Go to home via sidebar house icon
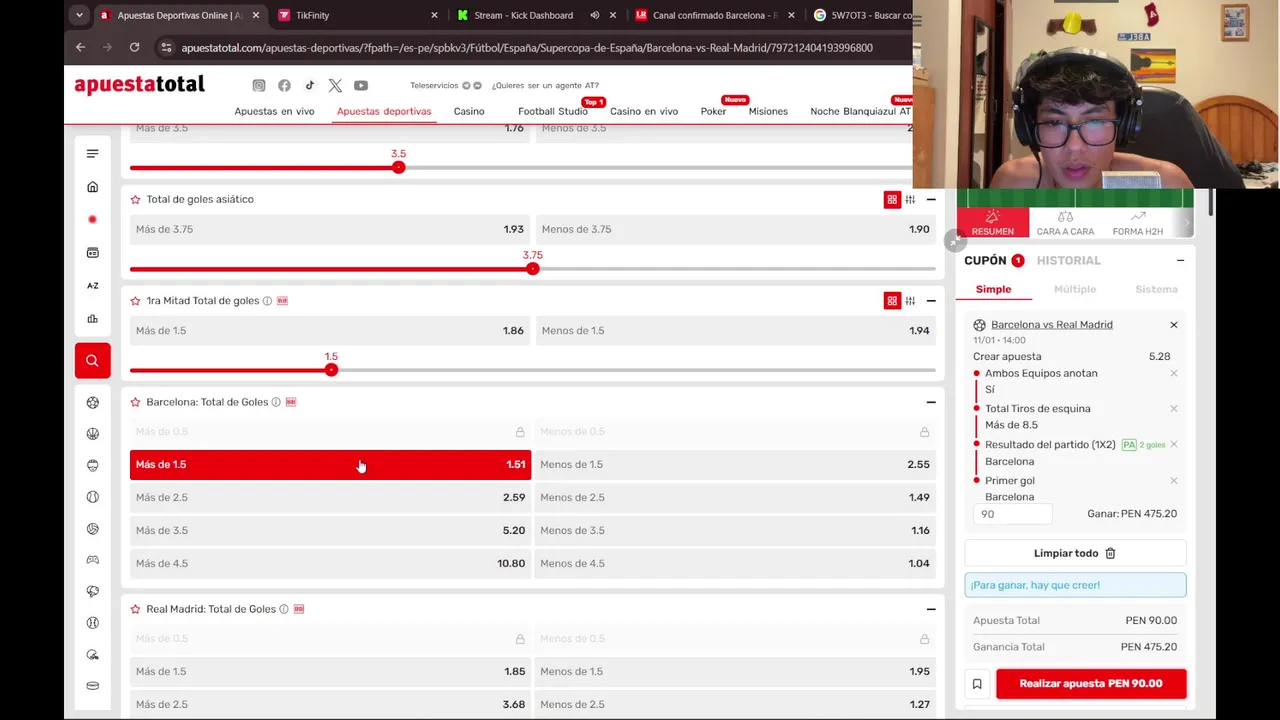Screen dimensions: 1280x720 point(92,187)
